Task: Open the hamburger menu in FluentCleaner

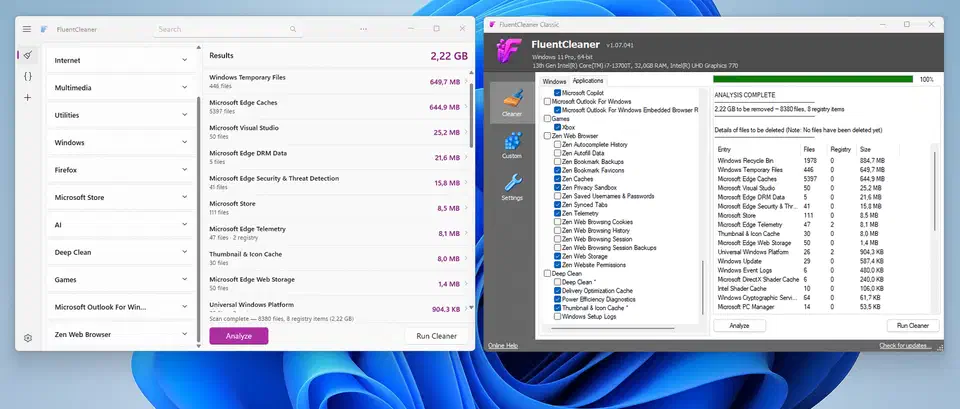Action: point(27,29)
